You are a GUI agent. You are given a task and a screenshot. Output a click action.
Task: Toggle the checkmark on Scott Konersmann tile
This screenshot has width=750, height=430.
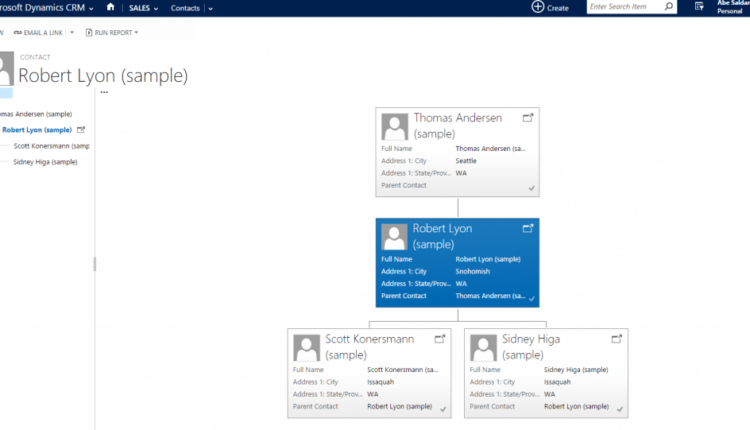coord(443,409)
